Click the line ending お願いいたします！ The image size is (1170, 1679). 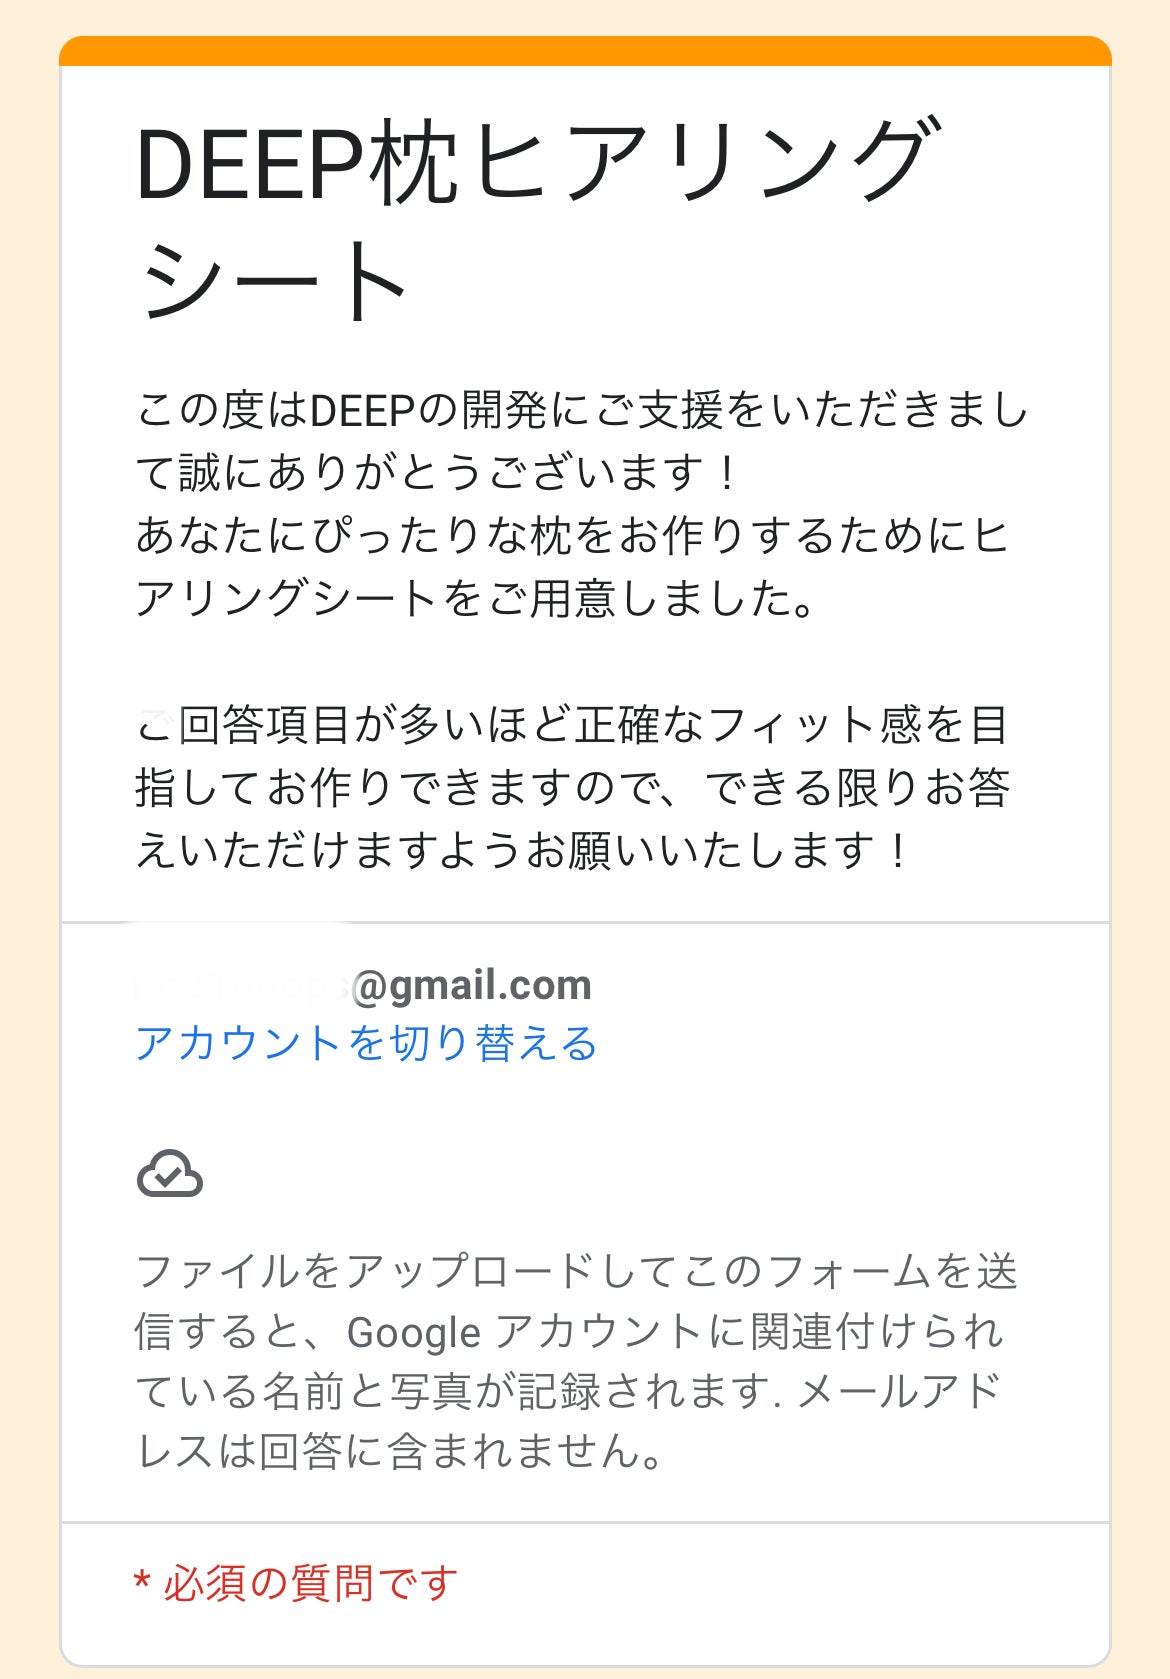522,851
